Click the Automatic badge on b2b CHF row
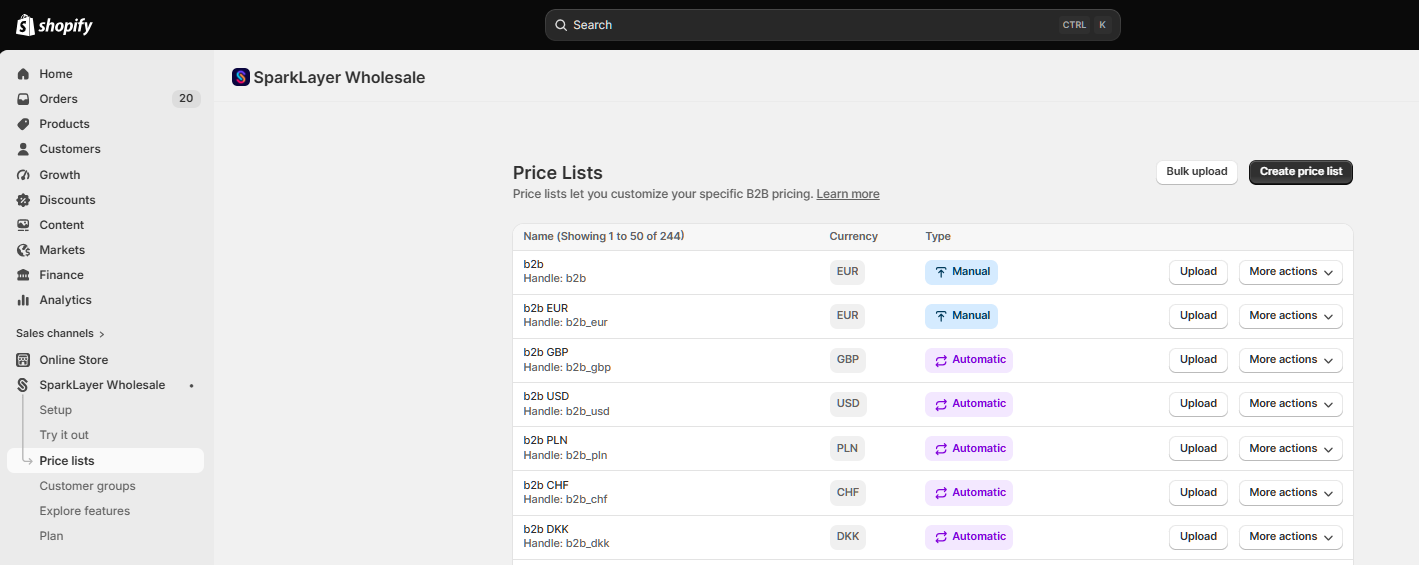Screen dimensions: 1419x565 click(969, 493)
